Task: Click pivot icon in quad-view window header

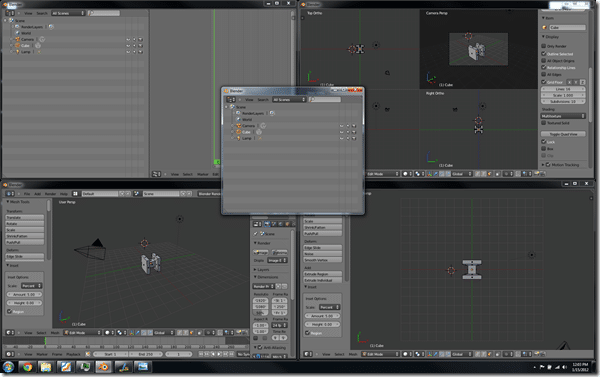Action: coord(419,174)
